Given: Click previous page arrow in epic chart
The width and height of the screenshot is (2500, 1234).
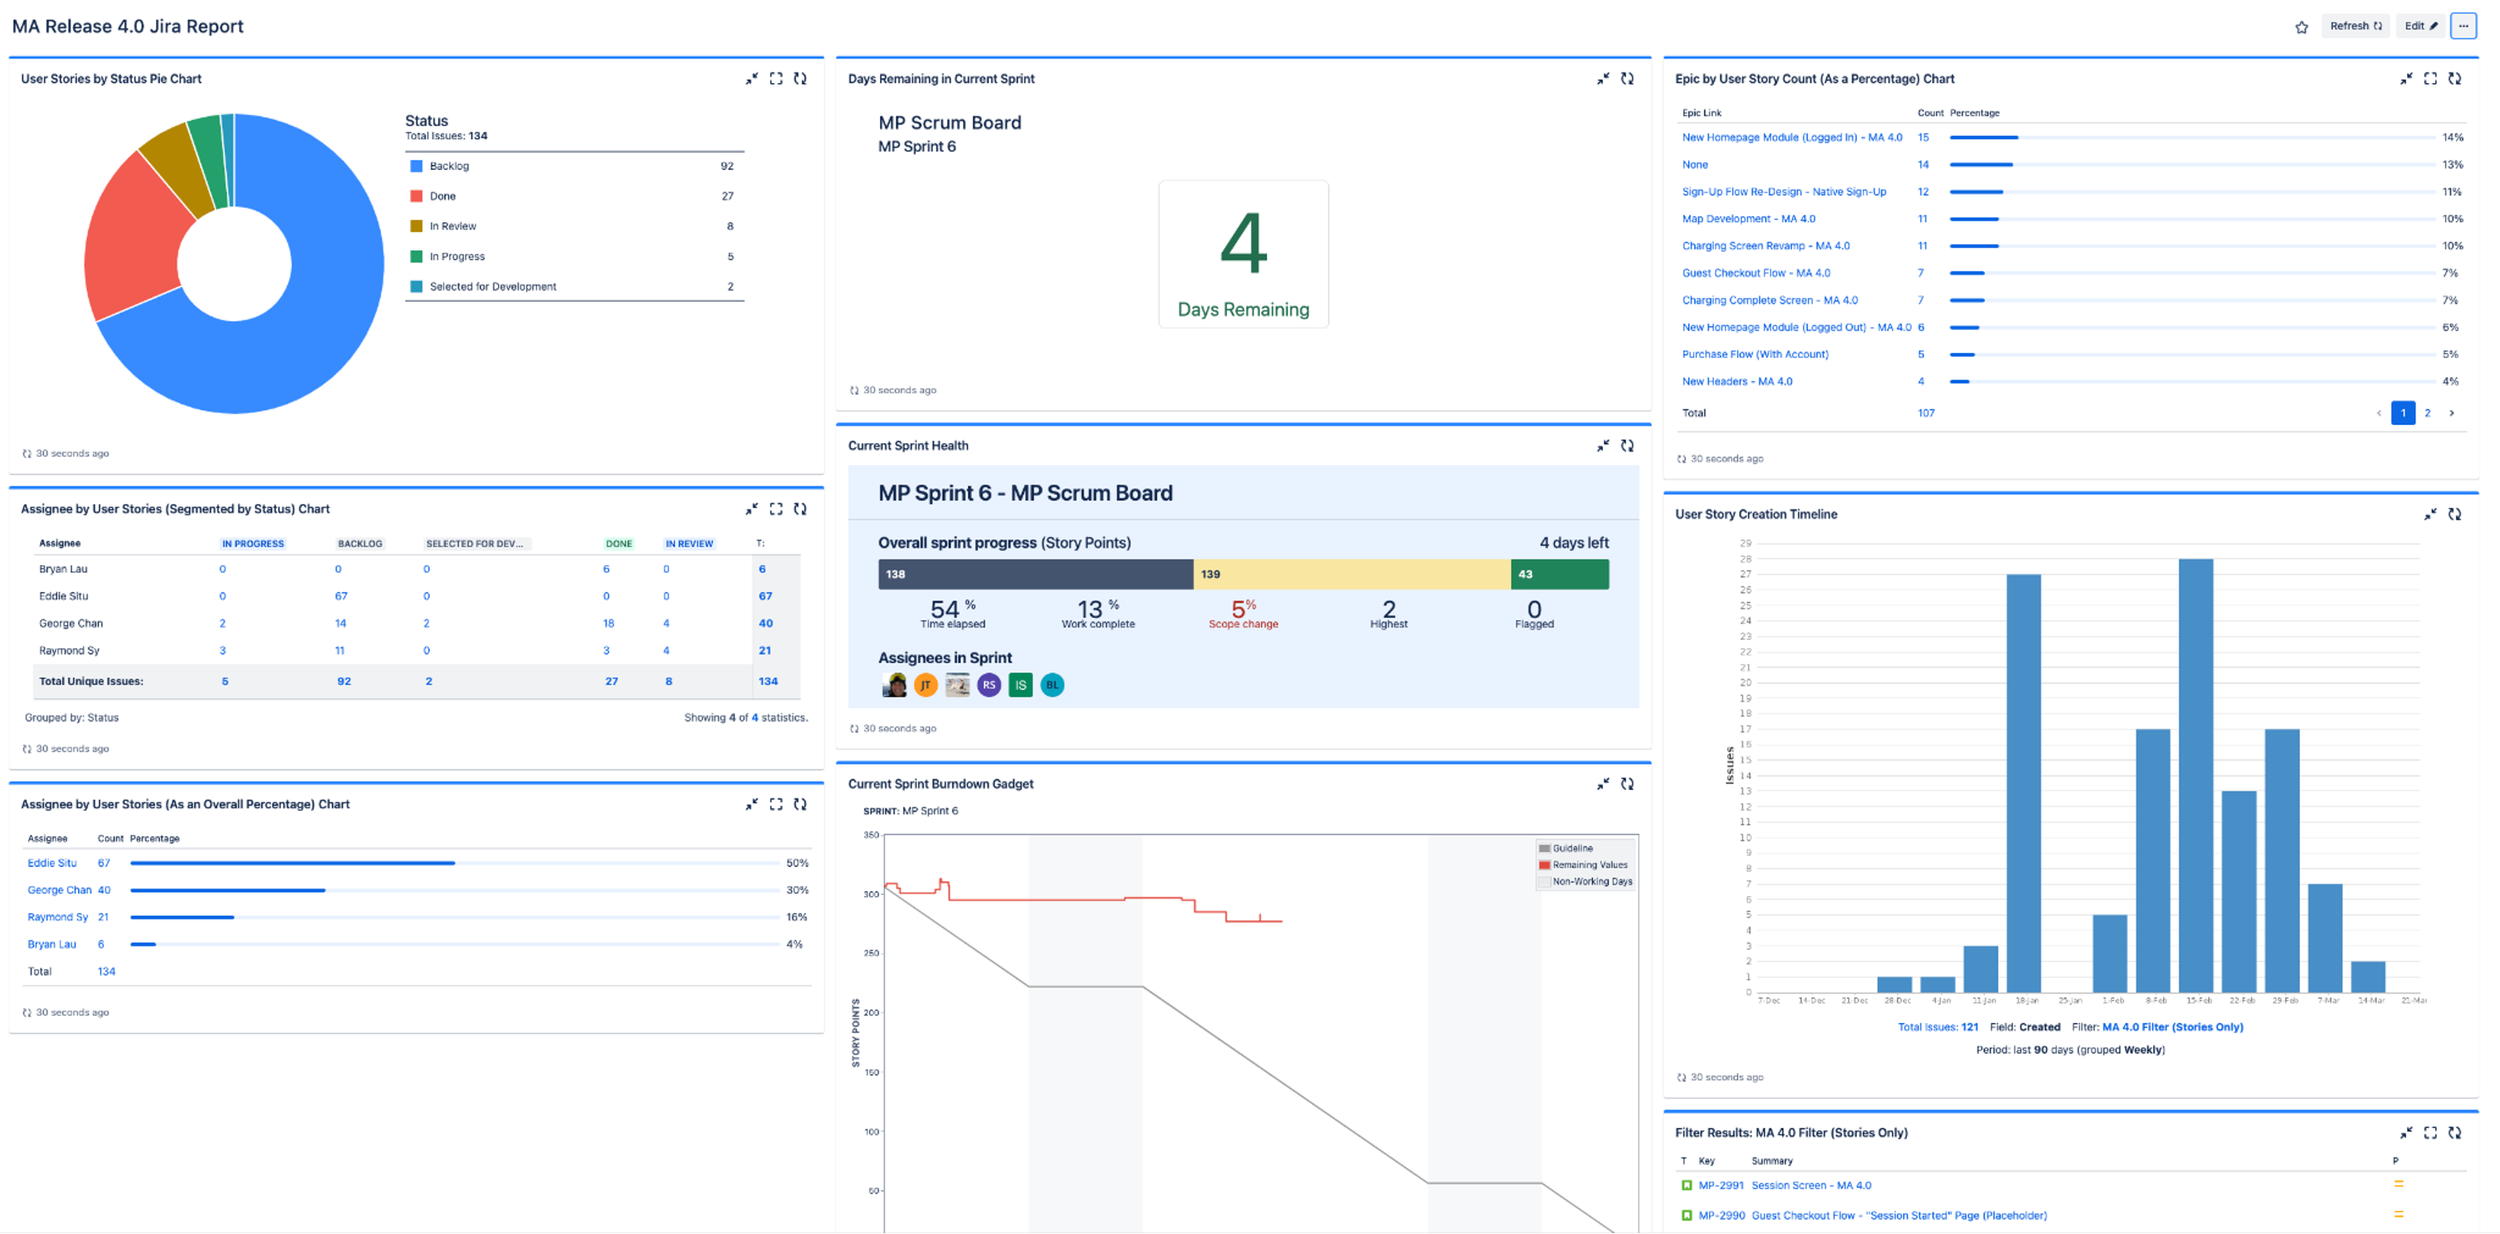Looking at the screenshot, I should [2379, 413].
